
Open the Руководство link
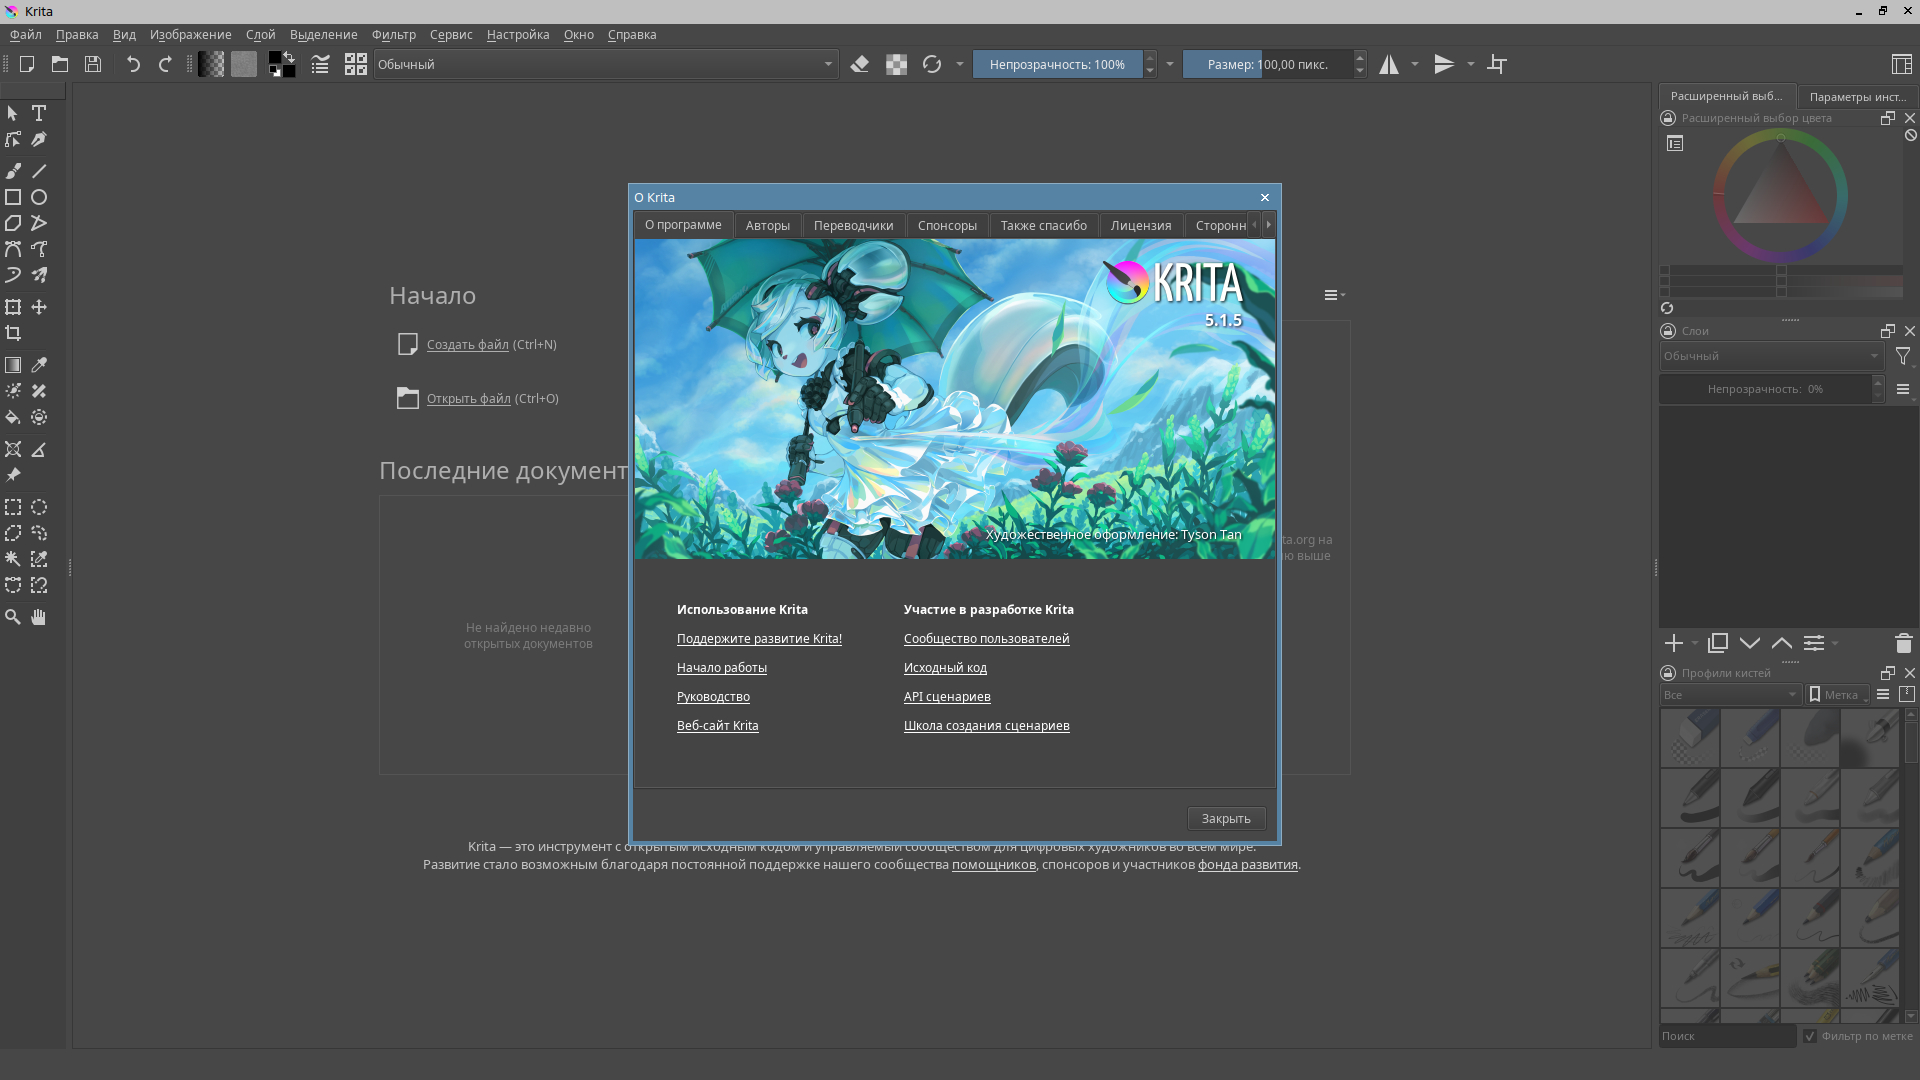[713, 696]
